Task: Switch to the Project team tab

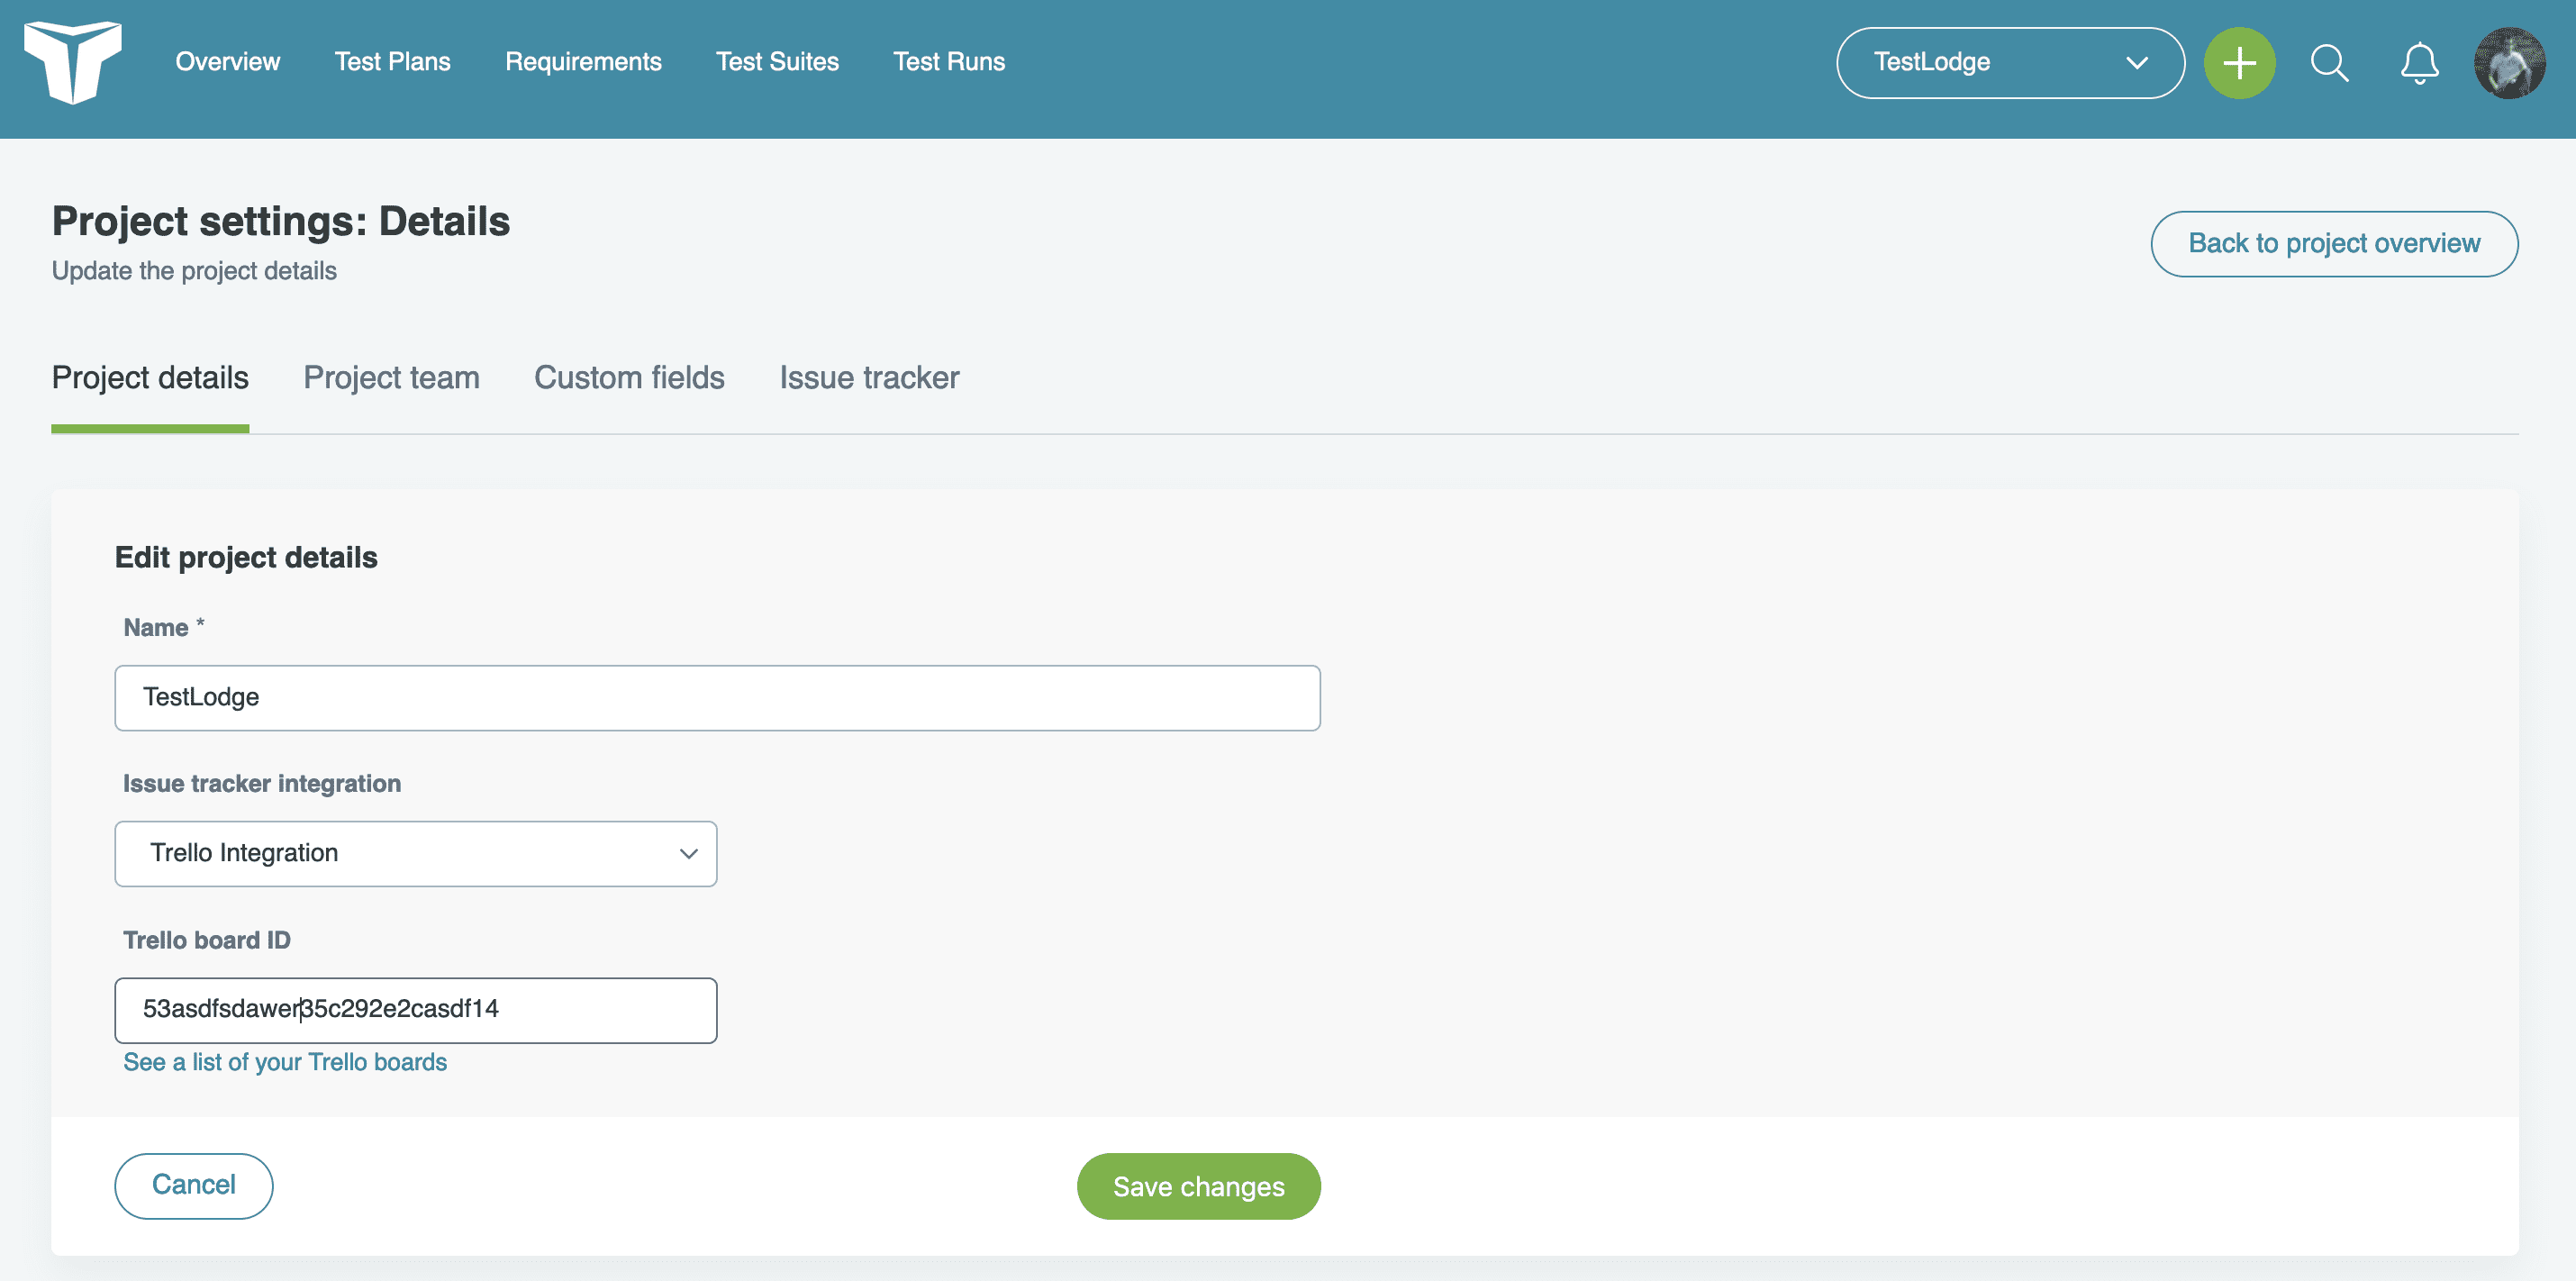Action: 391,378
